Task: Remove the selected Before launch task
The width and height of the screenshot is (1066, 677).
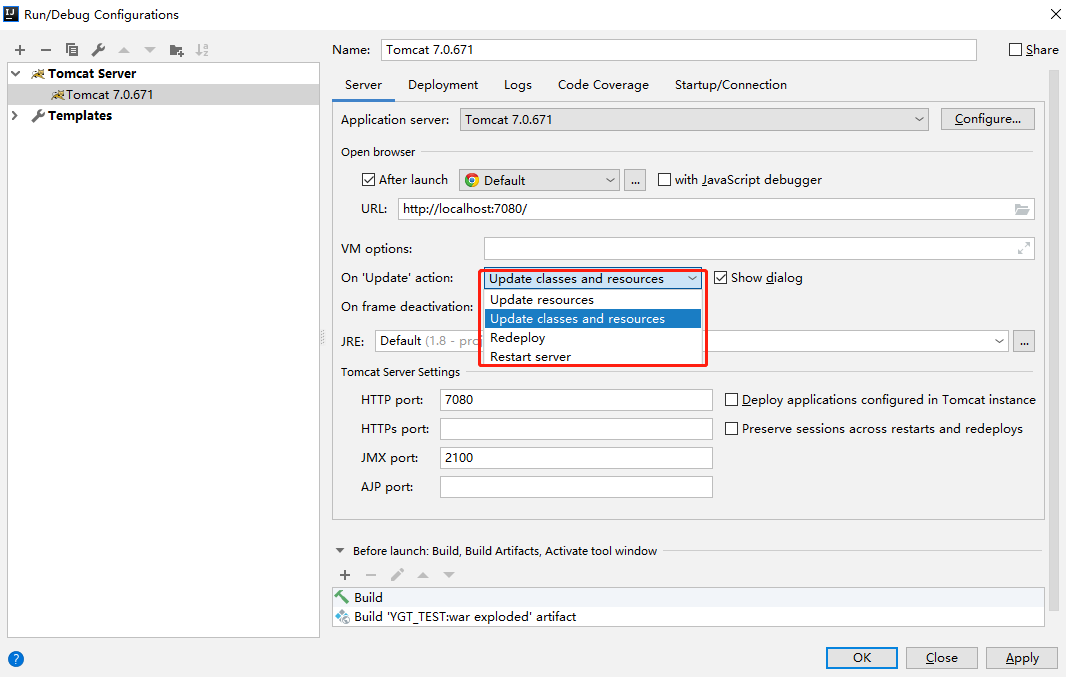Action: pos(371,575)
